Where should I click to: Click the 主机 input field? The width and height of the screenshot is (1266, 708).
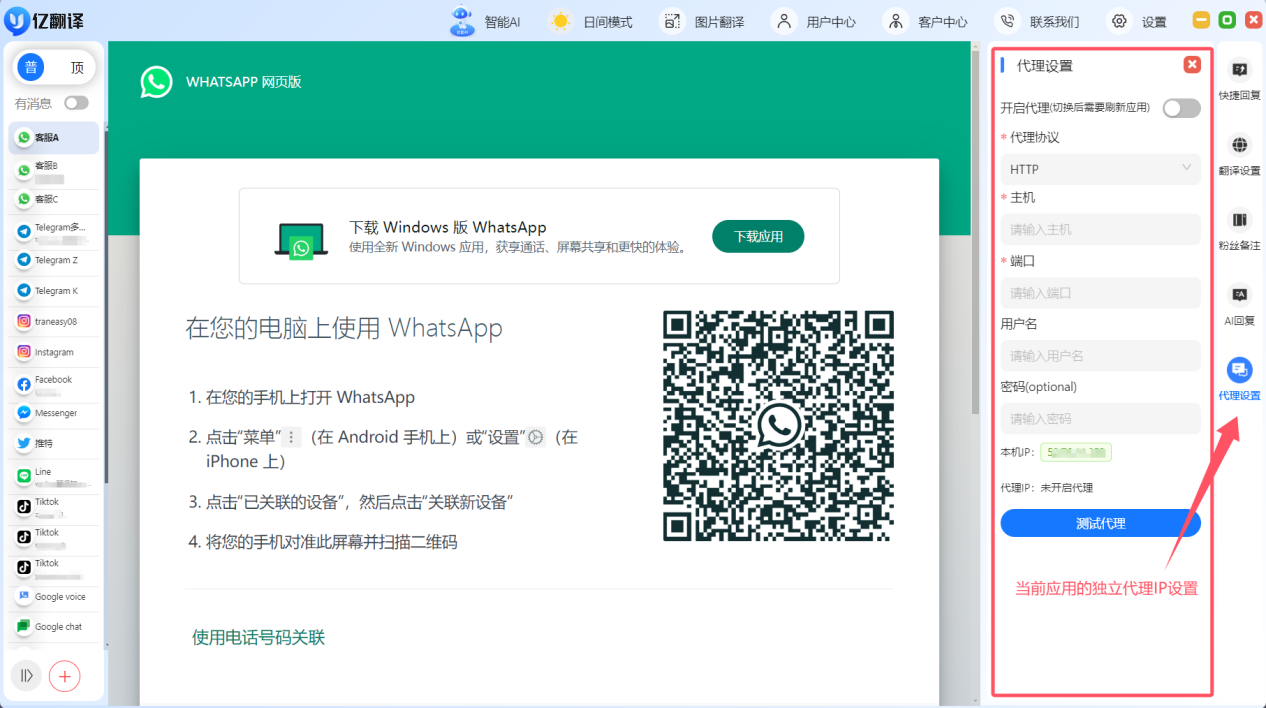(x=1100, y=229)
